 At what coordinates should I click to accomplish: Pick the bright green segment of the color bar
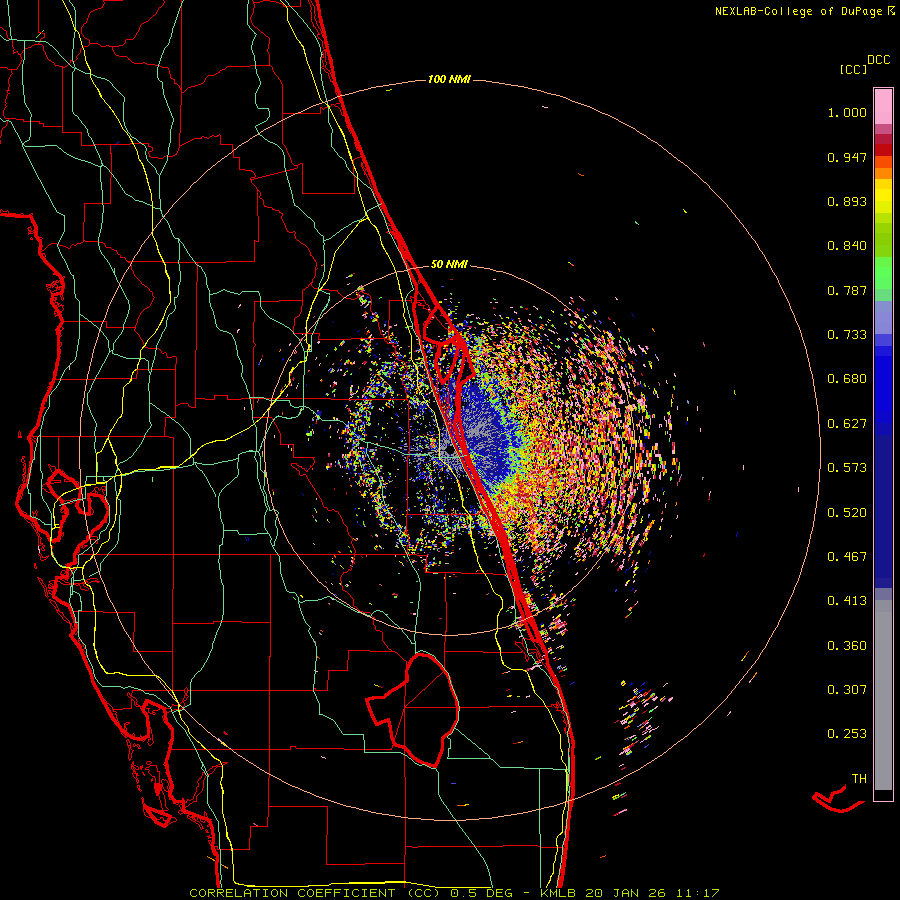[x=883, y=273]
